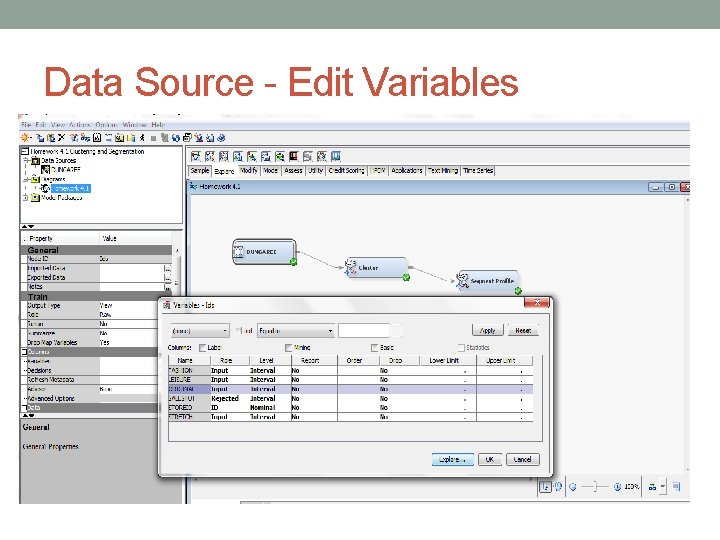This screenshot has width=720, height=540.
Task: Adjust the diagram zoom slider
Action: 595,486
